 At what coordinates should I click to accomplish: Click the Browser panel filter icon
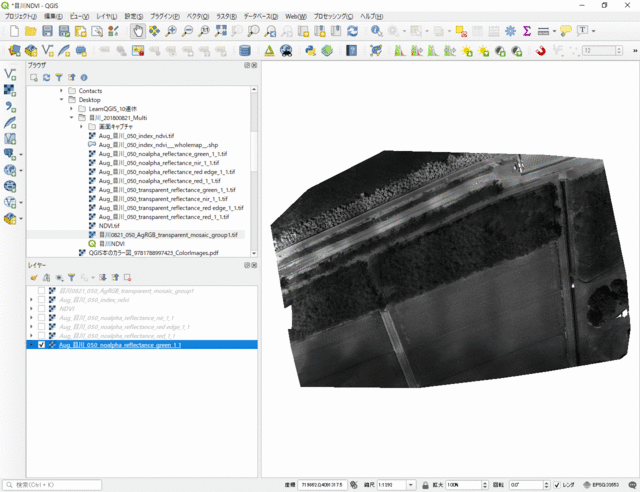(59, 78)
